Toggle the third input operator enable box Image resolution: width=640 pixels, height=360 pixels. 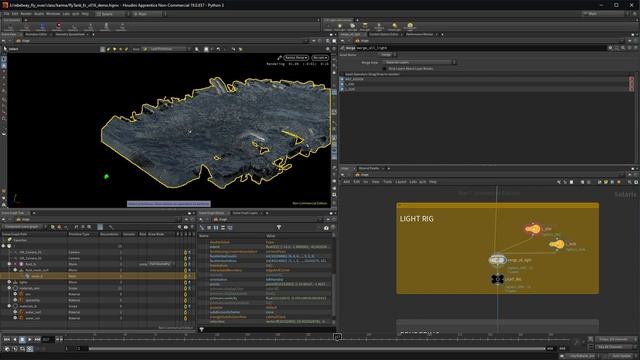point(342,89)
